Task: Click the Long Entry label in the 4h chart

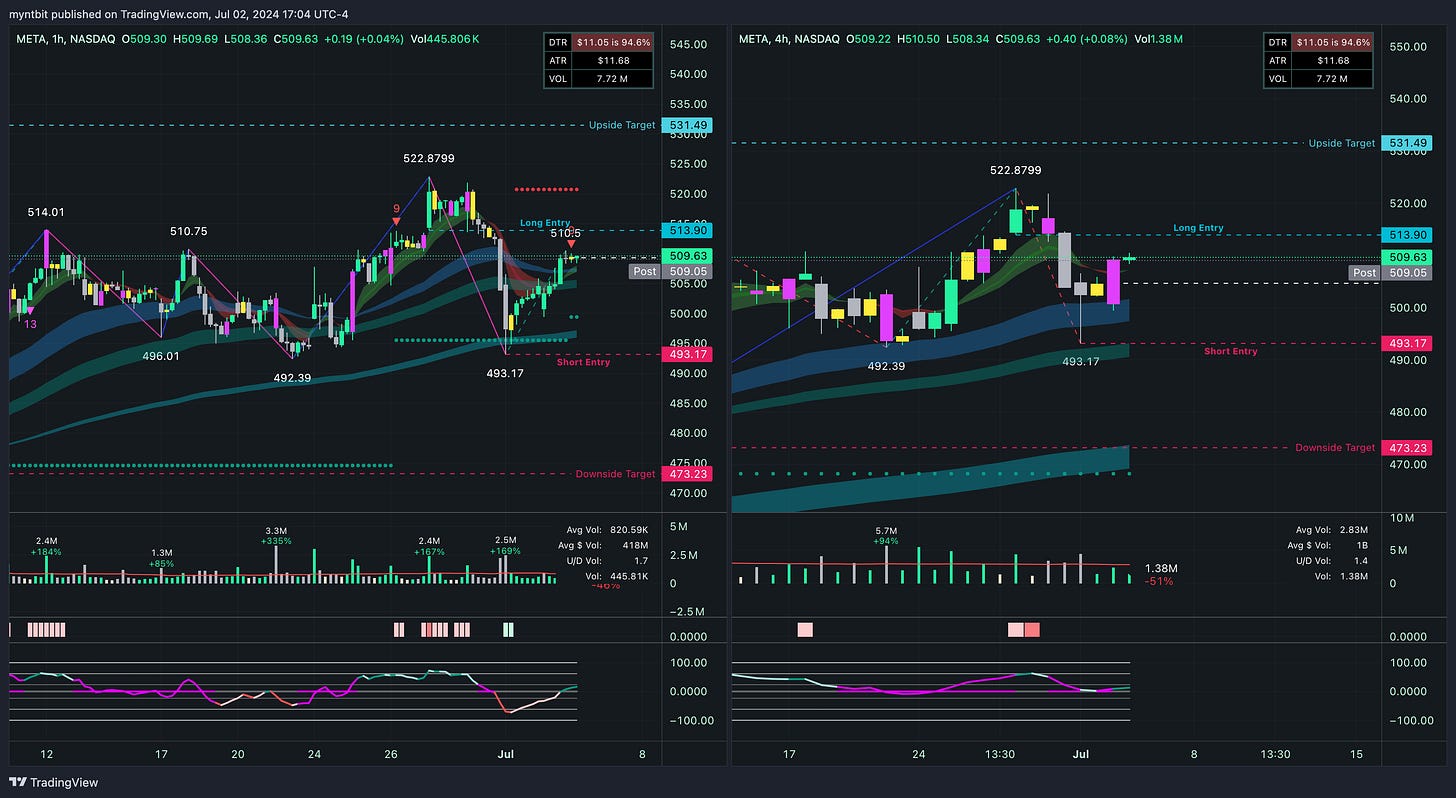Action: 1198,228
